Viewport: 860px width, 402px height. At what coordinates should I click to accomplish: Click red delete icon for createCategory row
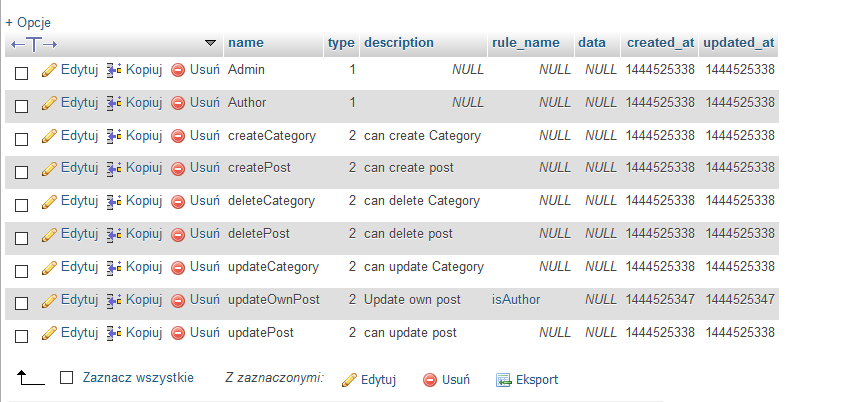pos(178,136)
